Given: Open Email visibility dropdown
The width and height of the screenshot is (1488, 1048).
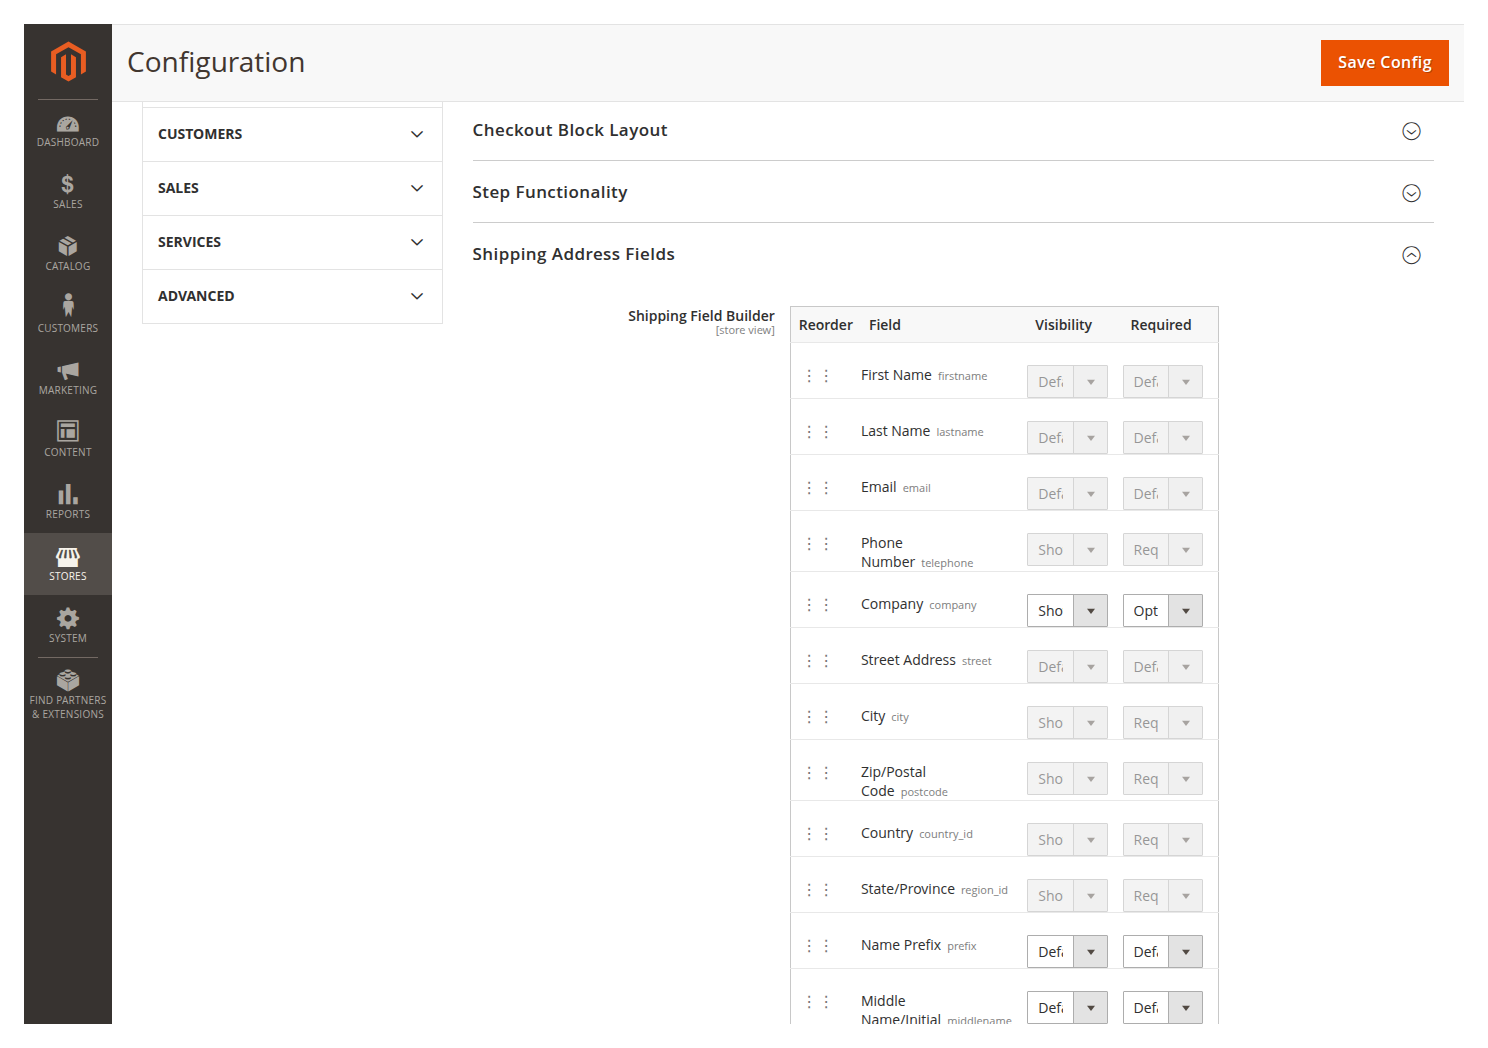Looking at the screenshot, I should click(x=1067, y=494).
